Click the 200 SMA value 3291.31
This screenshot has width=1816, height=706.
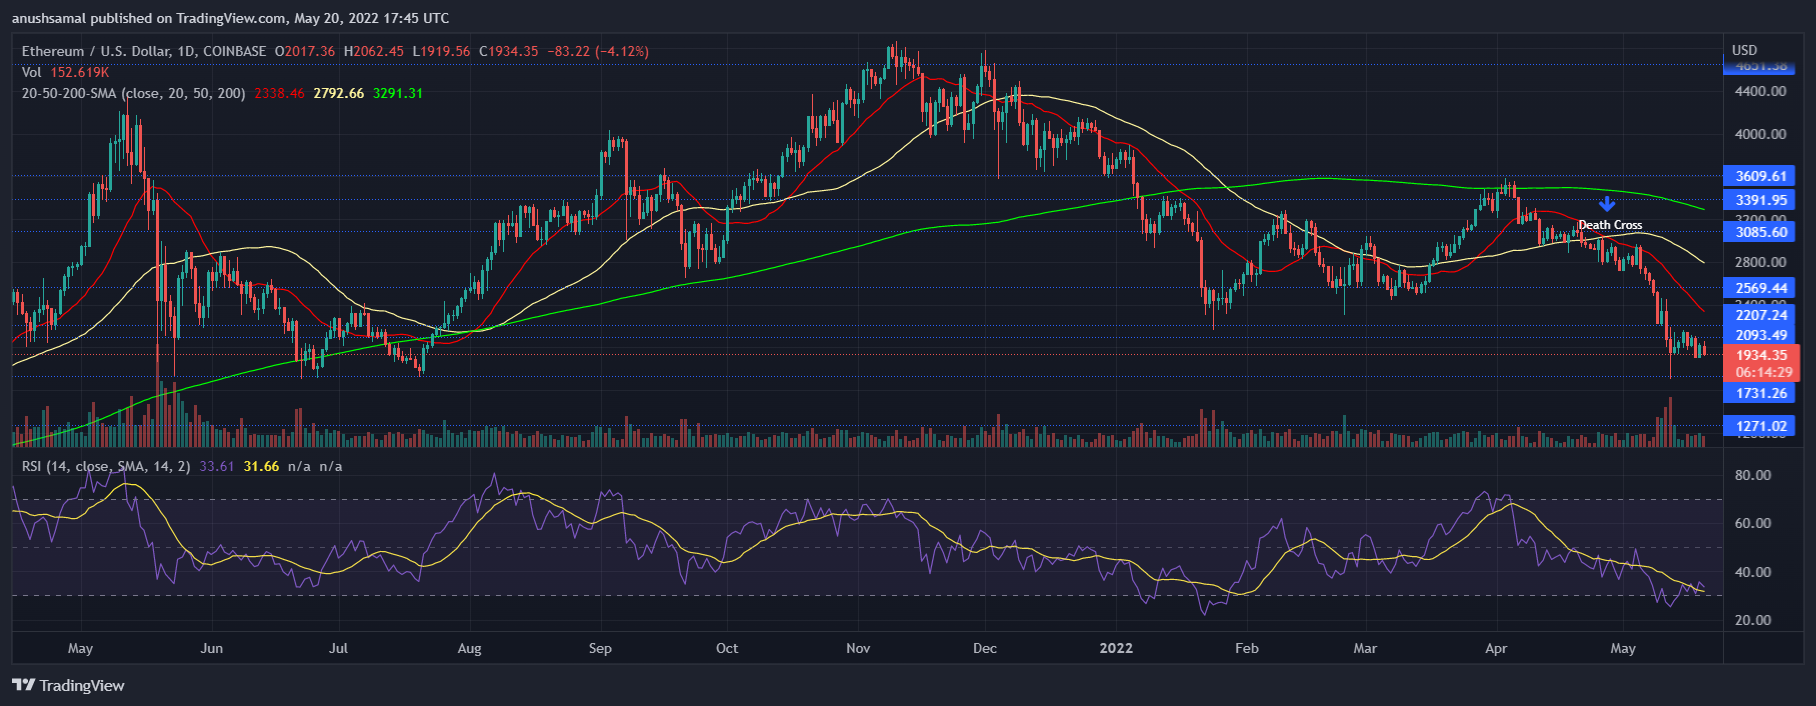(x=398, y=93)
